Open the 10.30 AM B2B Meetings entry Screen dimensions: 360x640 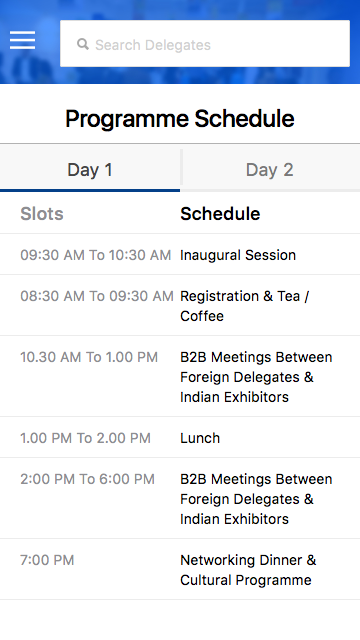[x=256, y=377]
